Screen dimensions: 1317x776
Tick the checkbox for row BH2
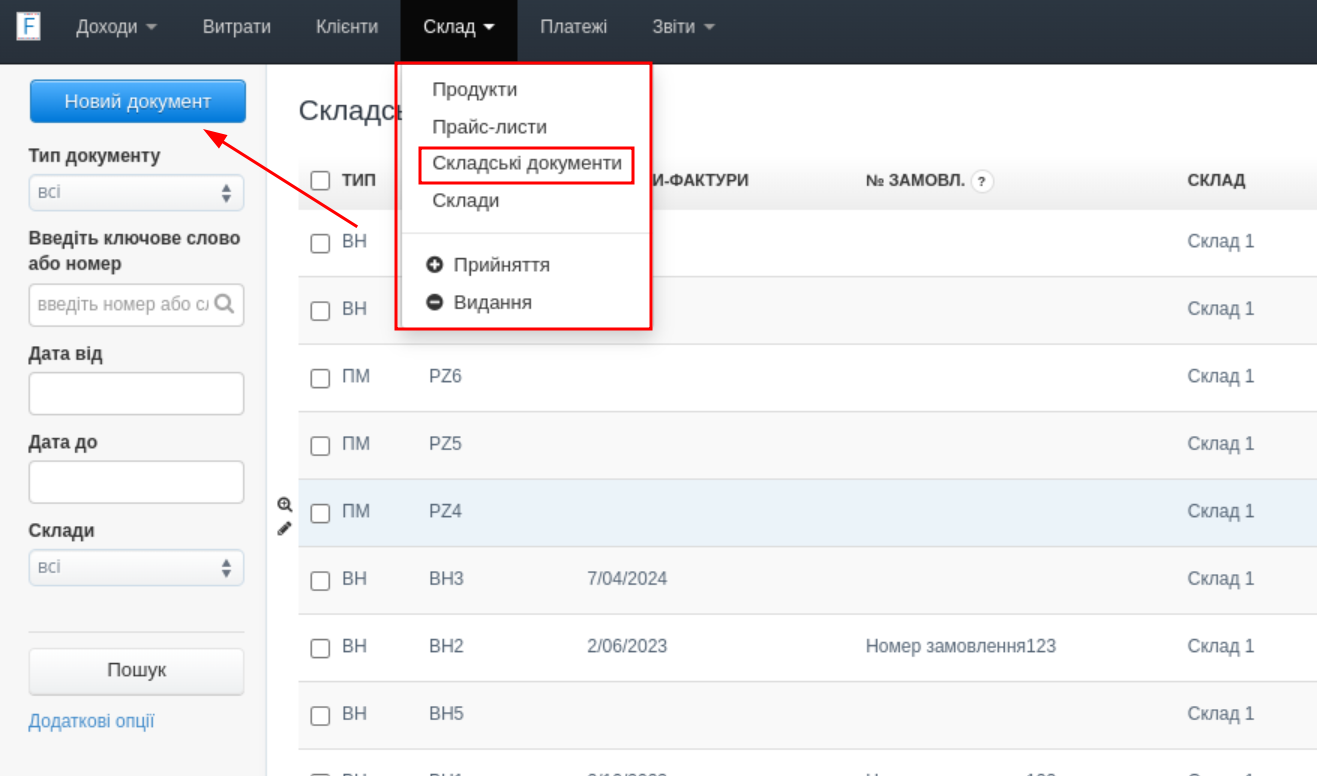320,648
